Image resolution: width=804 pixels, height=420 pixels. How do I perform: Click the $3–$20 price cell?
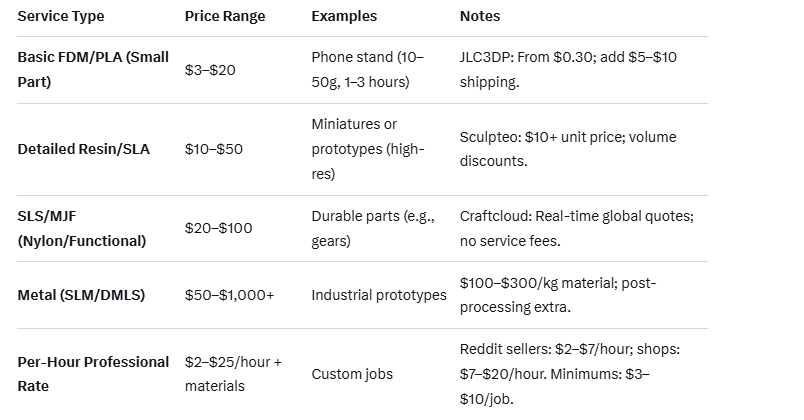[210, 69]
